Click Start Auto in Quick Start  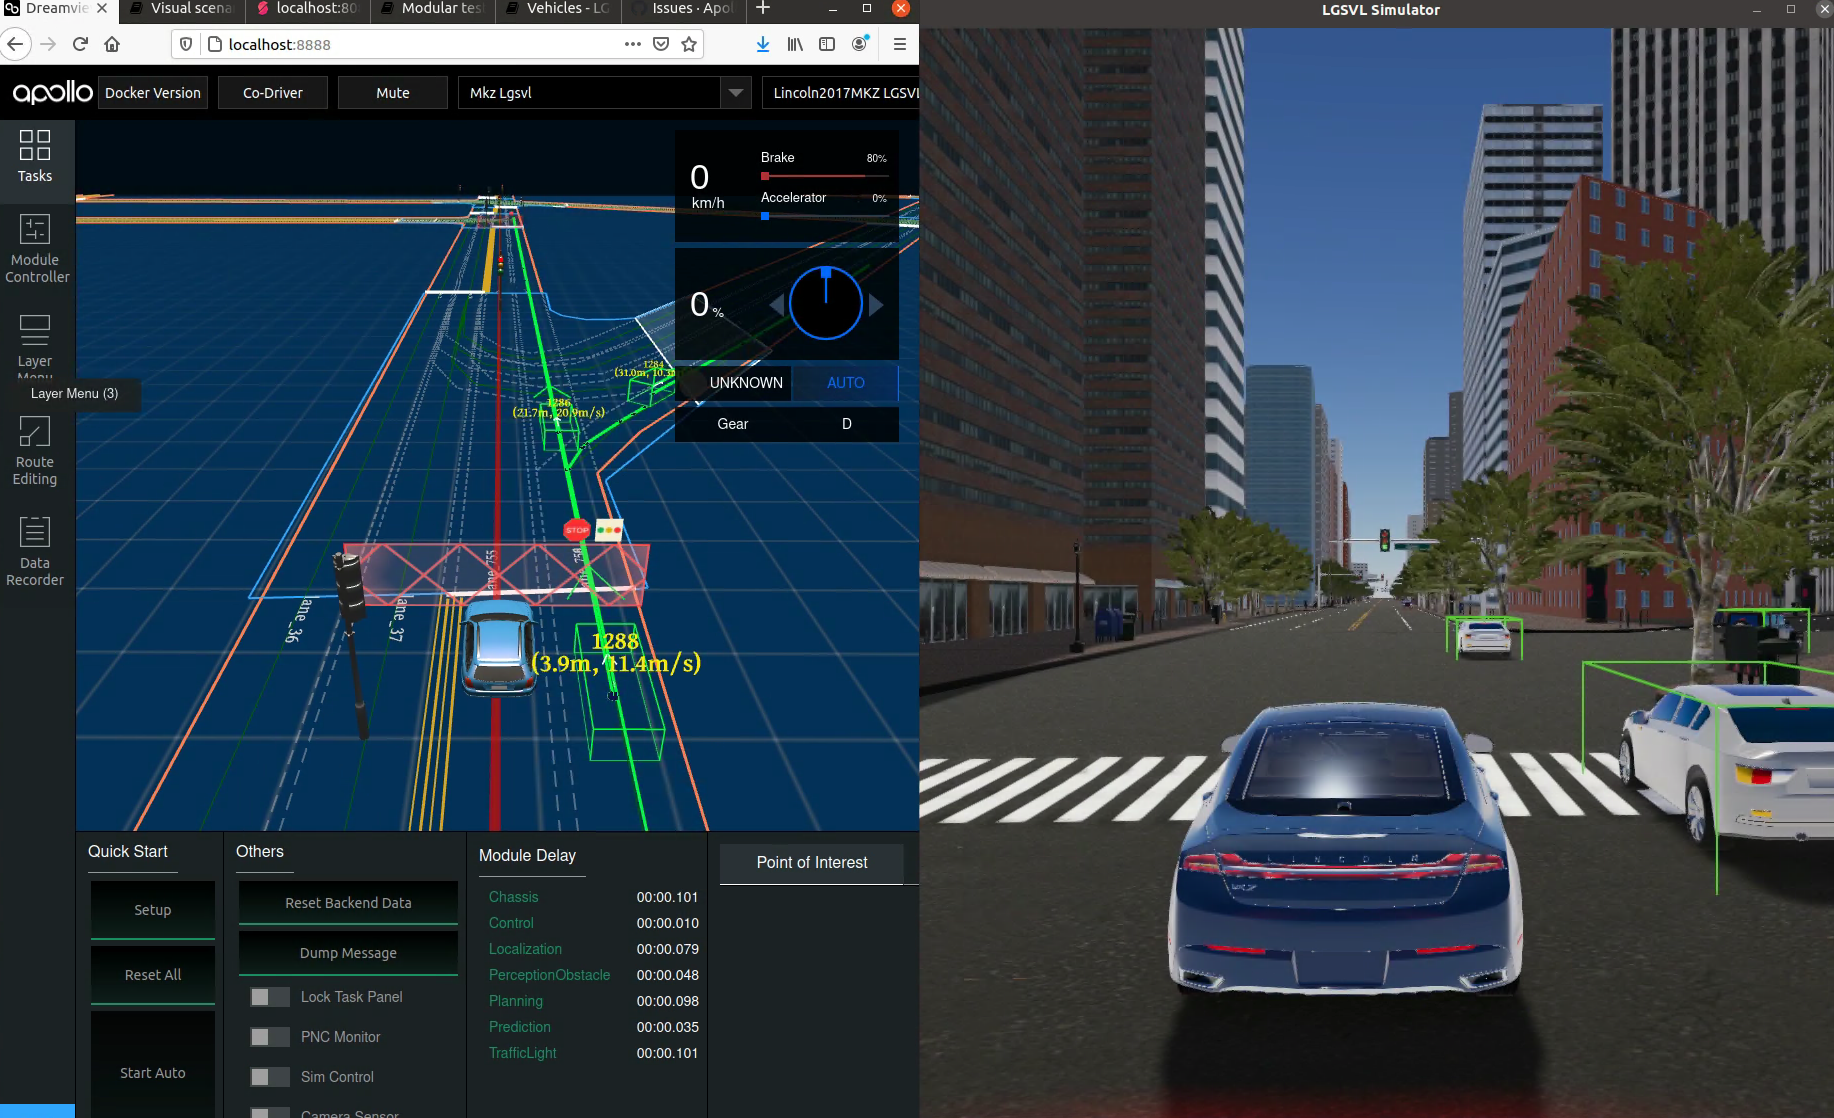(152, 1072)
